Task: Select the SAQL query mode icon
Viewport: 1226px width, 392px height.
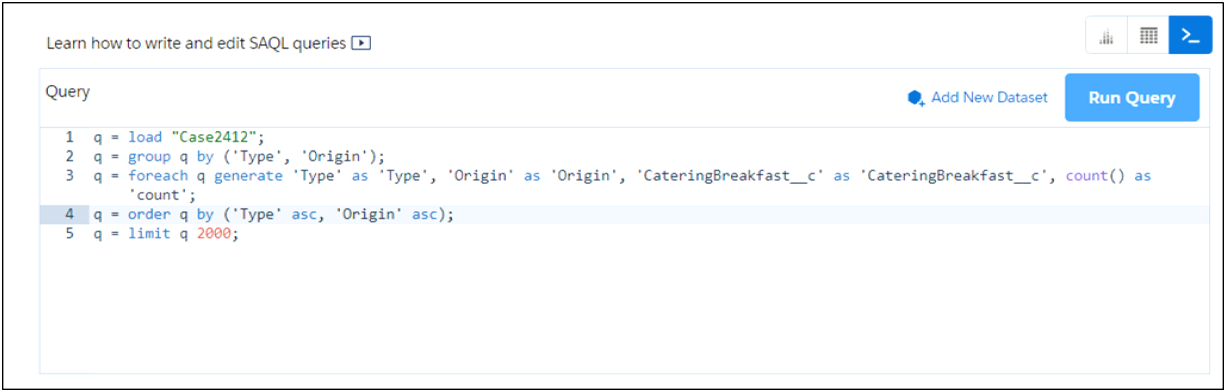Action: tap(1190, 36)
